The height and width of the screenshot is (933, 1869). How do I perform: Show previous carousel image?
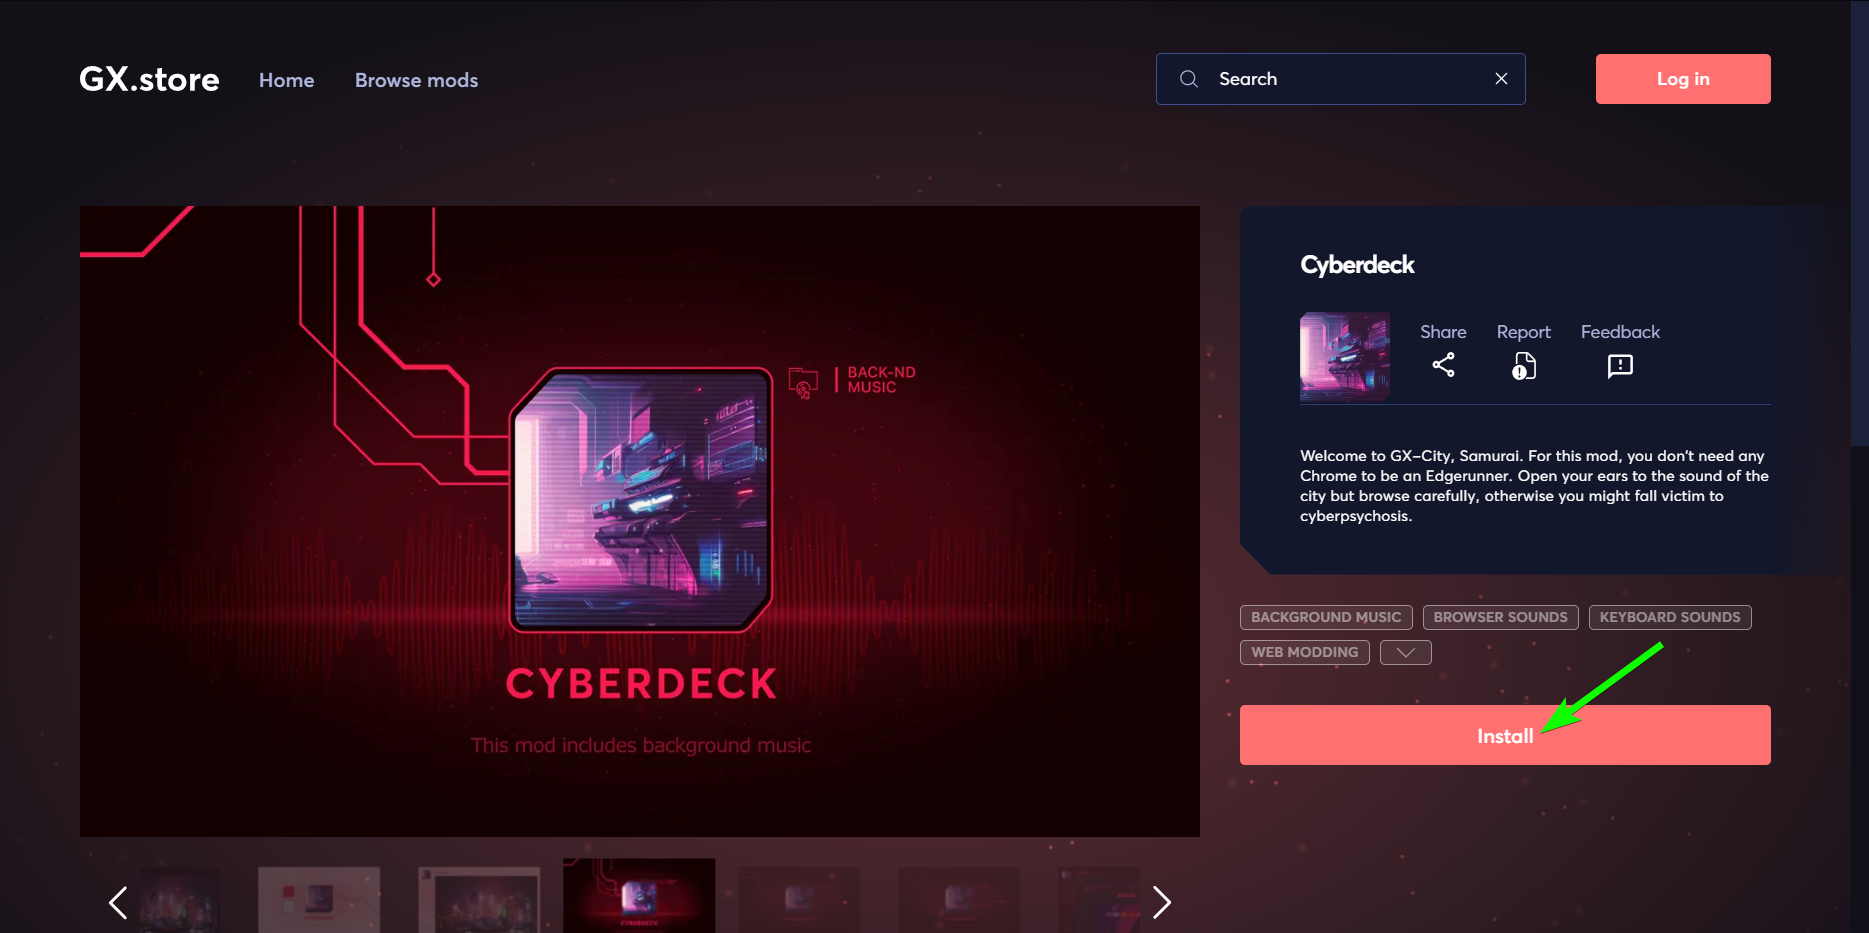coord(118,902)
